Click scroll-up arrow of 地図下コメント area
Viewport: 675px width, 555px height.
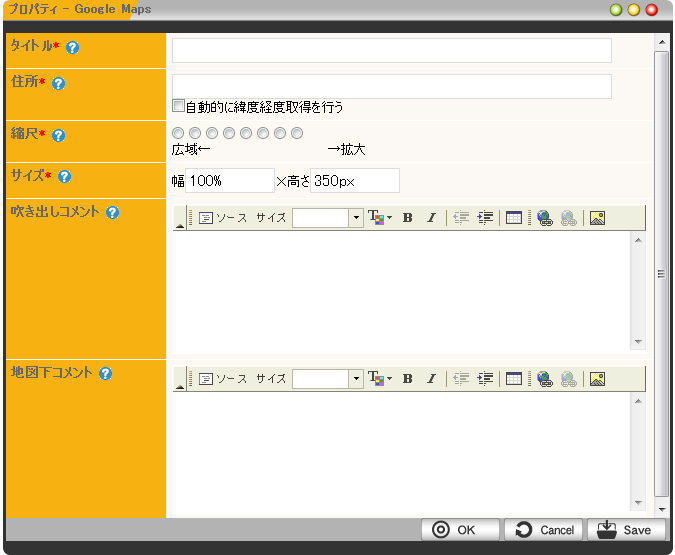[x=638, y=401]
